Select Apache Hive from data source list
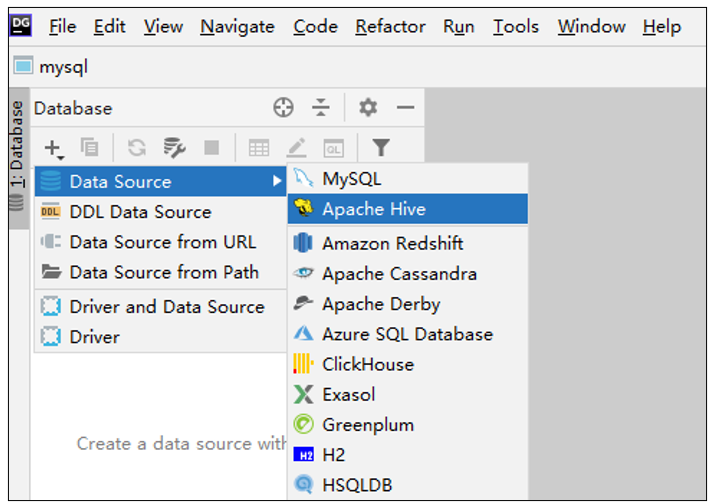The height and width of the screenshot is (502, 709). click(373, 209)
